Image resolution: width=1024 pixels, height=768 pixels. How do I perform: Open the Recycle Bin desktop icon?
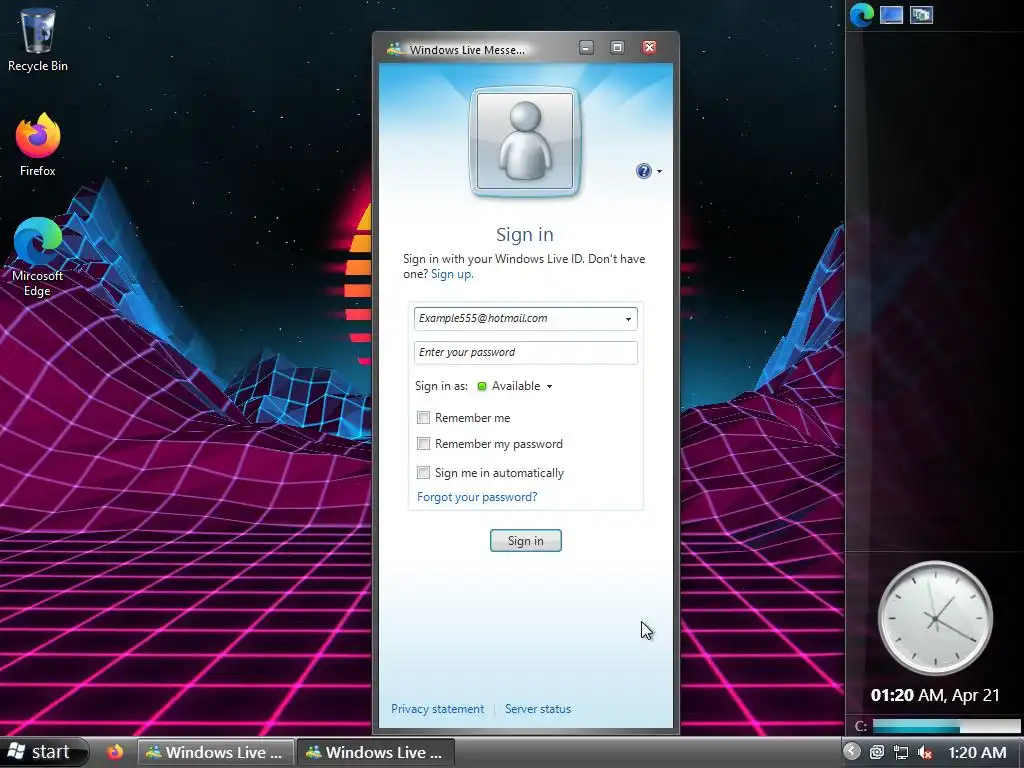(38, 39)
